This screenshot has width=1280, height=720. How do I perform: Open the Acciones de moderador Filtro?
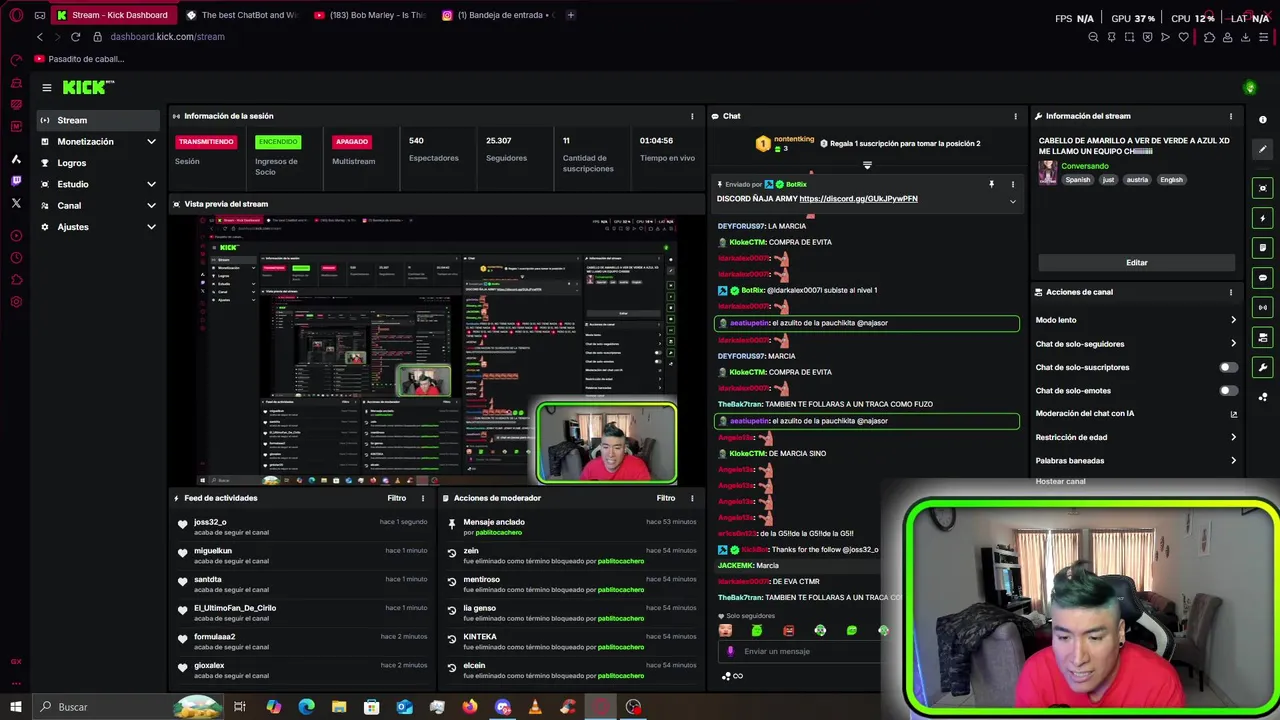pos(666,498)
